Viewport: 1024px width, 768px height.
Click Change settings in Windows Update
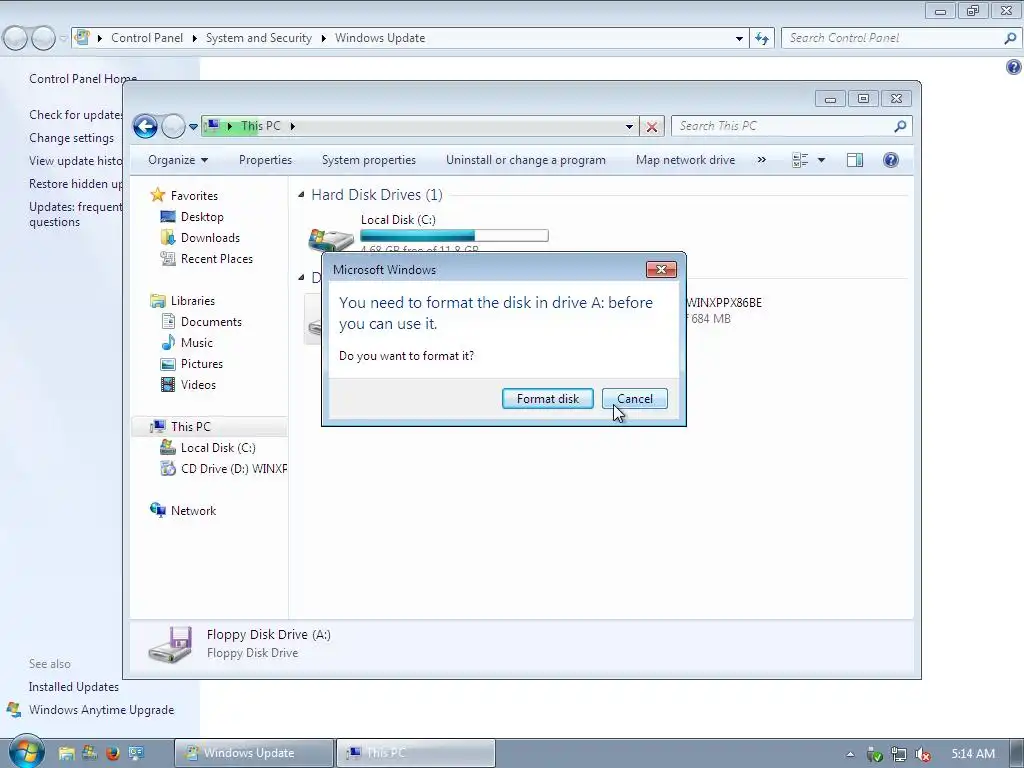71,138
